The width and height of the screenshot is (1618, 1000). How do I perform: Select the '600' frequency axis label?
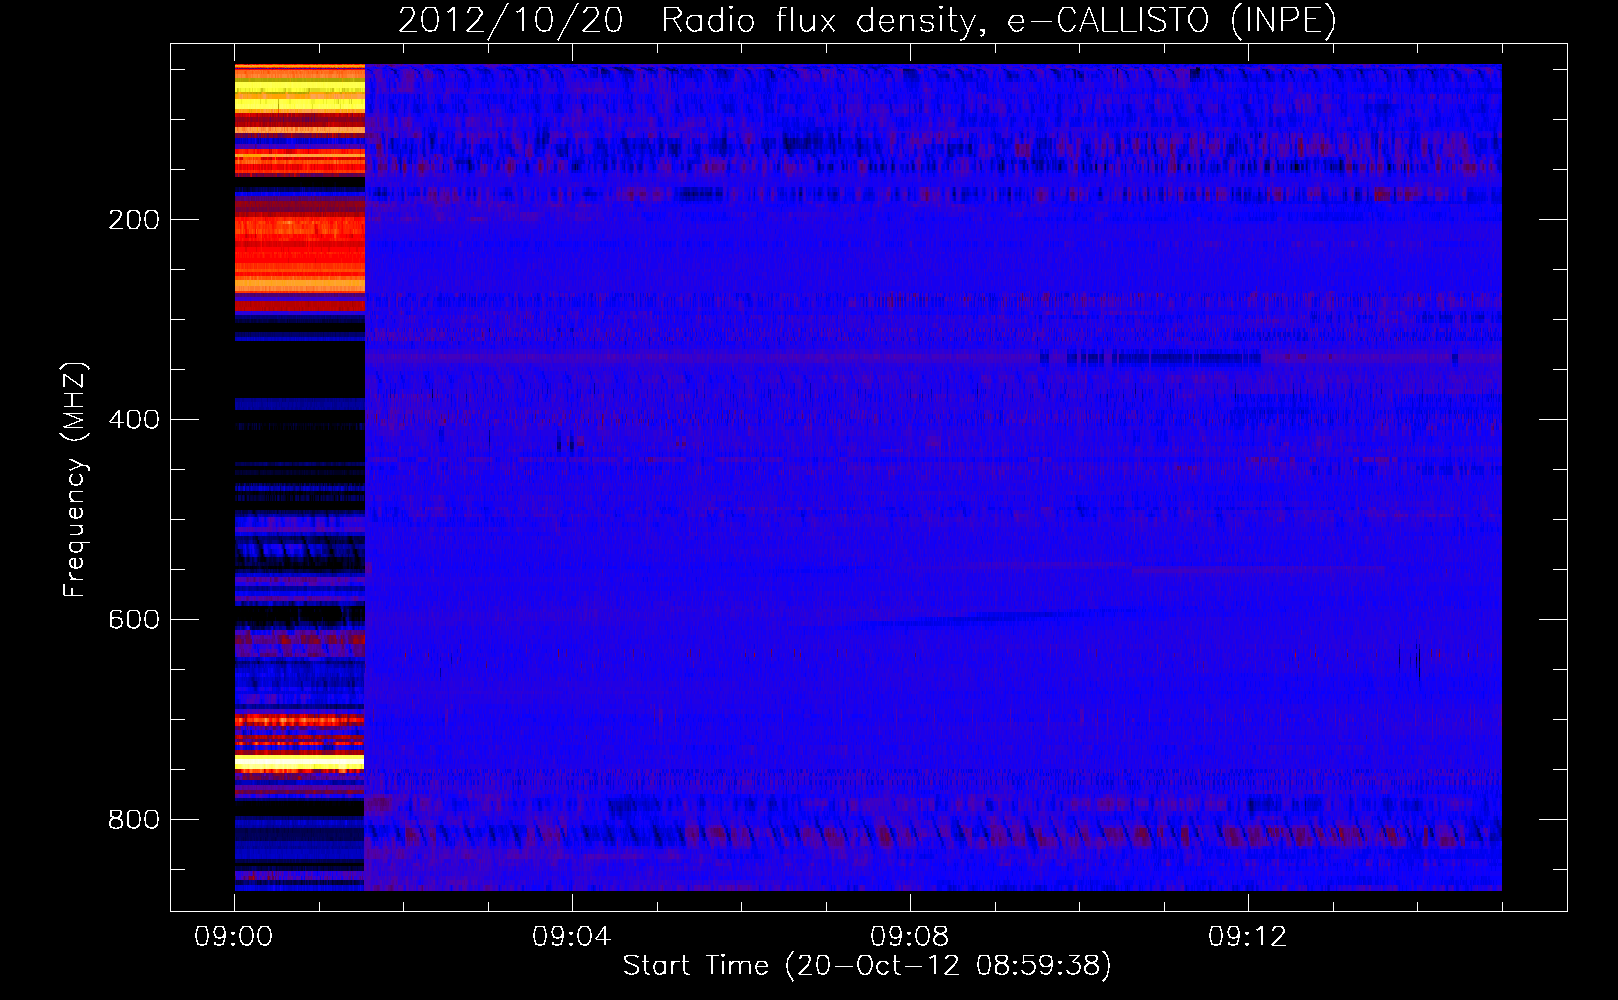click(x=134, y=620)
